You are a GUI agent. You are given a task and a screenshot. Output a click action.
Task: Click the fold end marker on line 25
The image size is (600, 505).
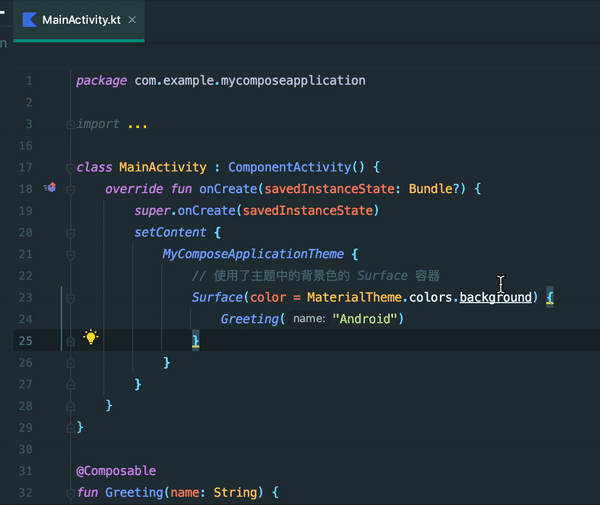(x=70, y=341)
